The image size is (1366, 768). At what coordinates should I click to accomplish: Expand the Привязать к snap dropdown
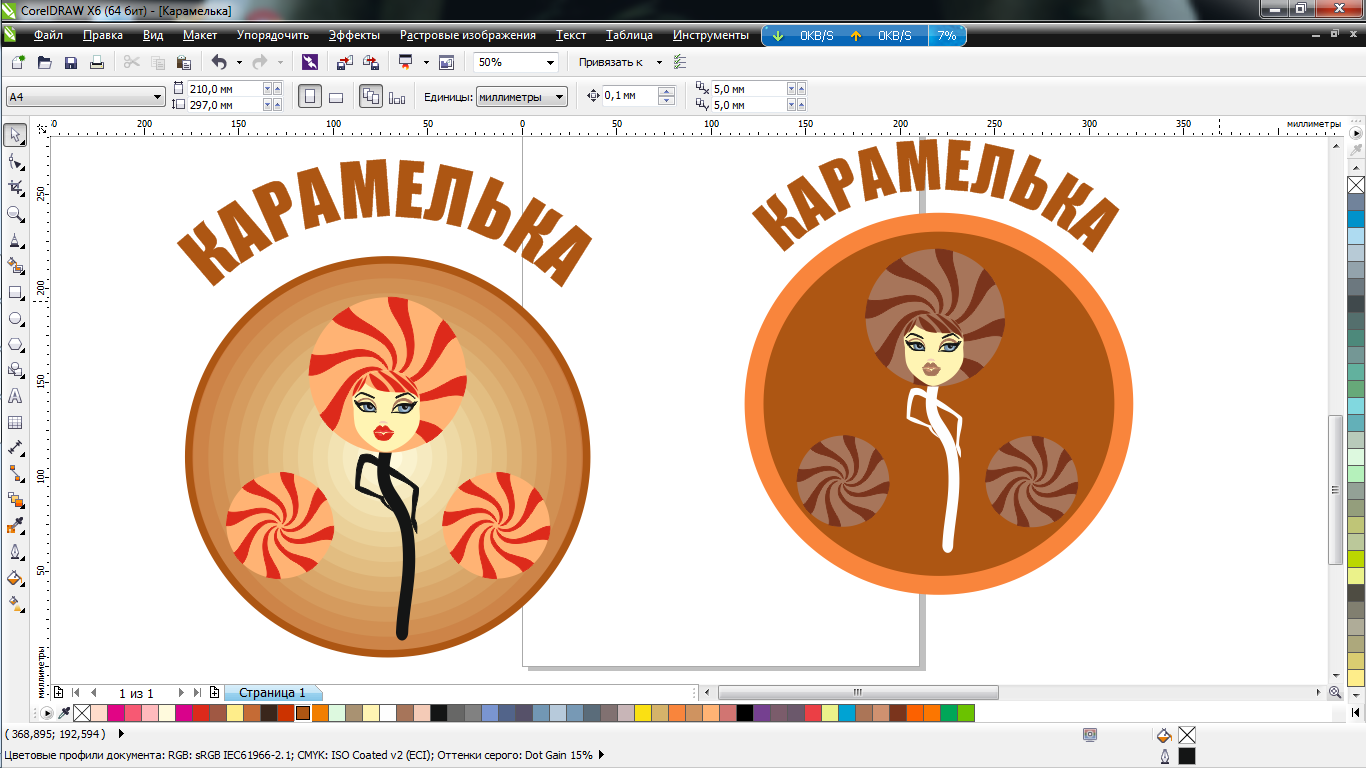point(659,62)
